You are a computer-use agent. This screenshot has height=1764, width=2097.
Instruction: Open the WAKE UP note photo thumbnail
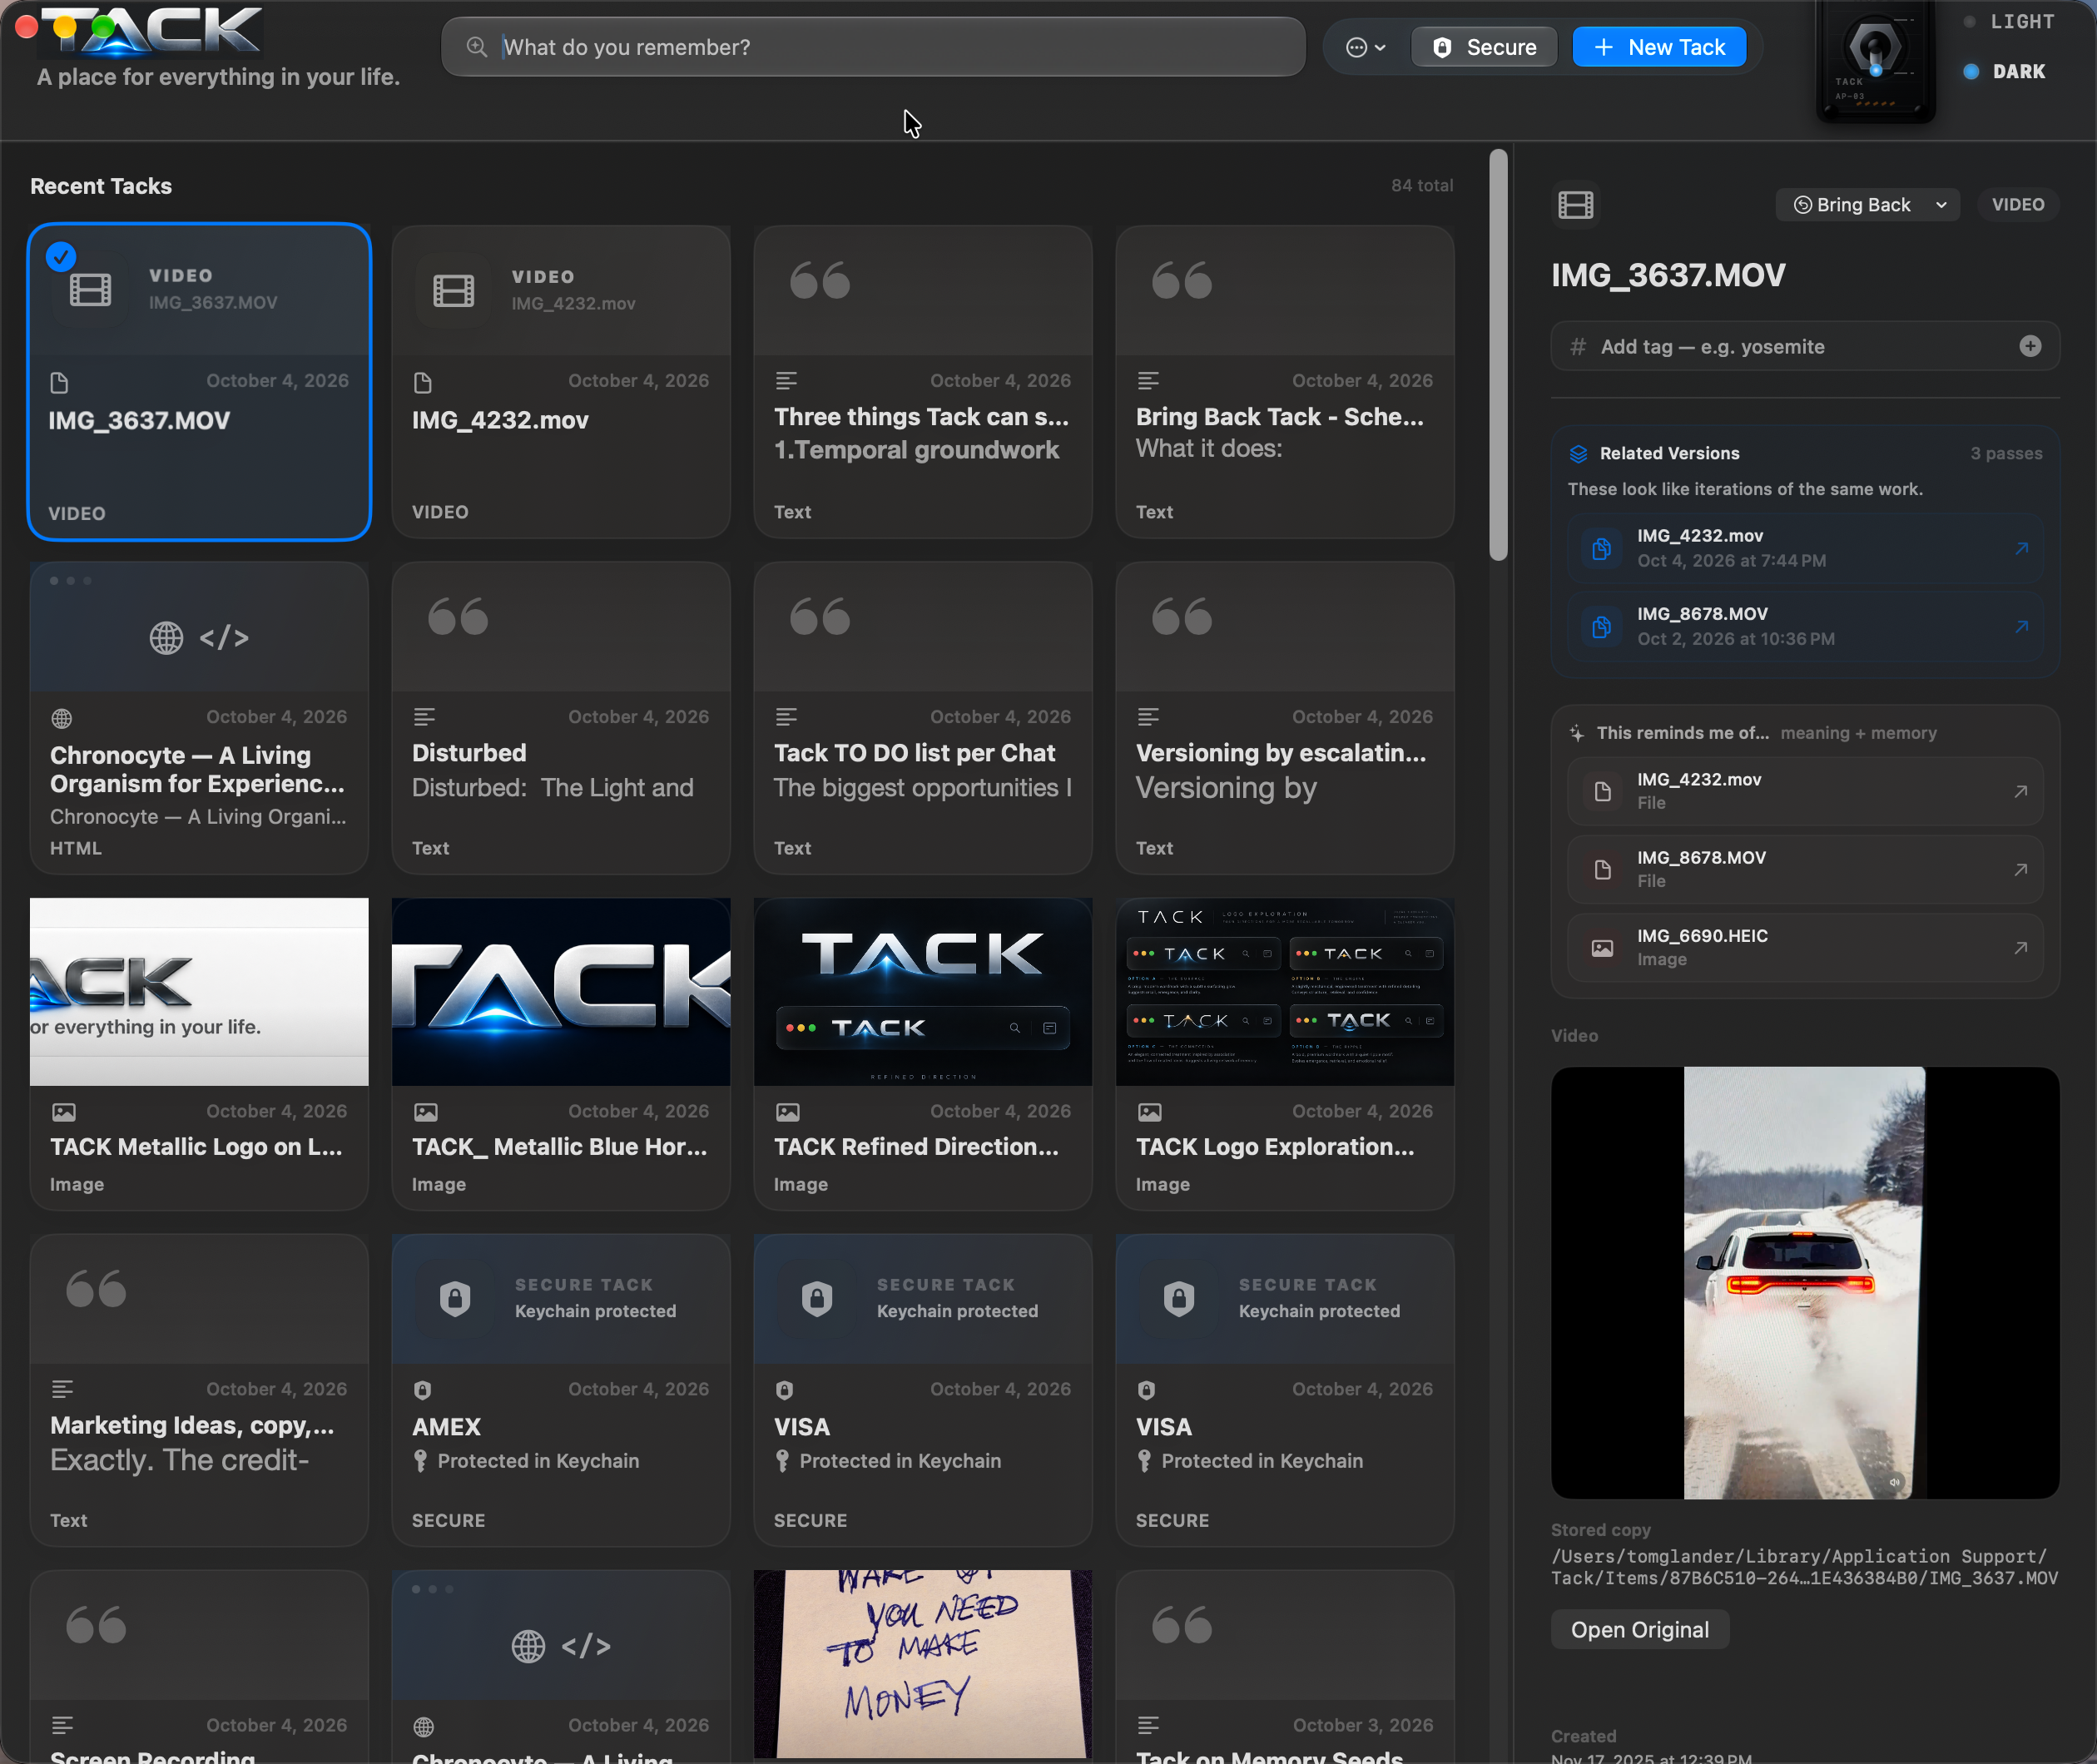(x=923, y=1664)
